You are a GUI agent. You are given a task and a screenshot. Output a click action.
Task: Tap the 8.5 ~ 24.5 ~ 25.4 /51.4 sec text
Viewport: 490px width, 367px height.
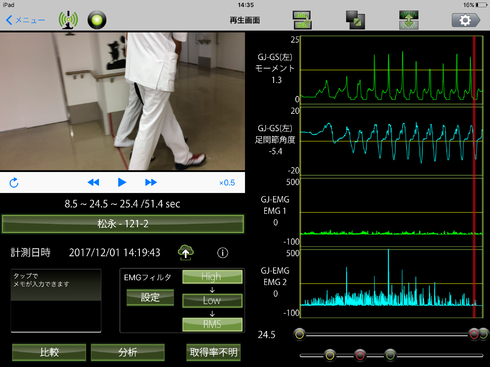(x=122, y=204)
